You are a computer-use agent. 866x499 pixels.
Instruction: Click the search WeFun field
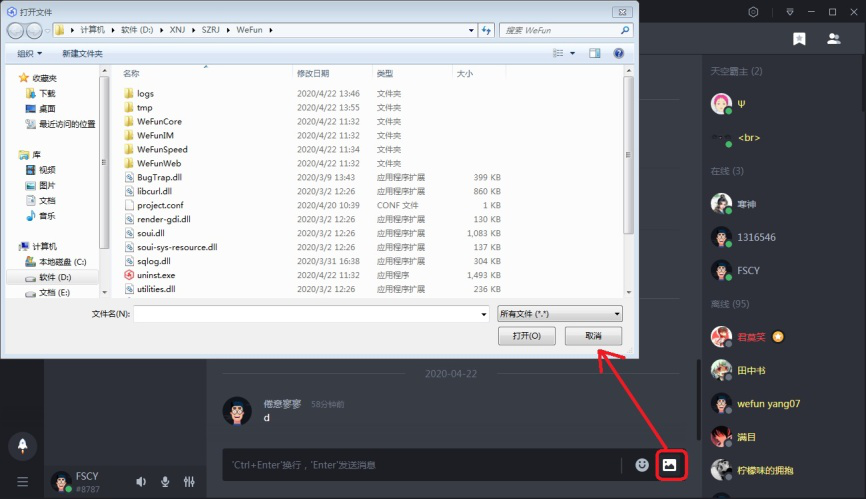click(x=566, y=30)
